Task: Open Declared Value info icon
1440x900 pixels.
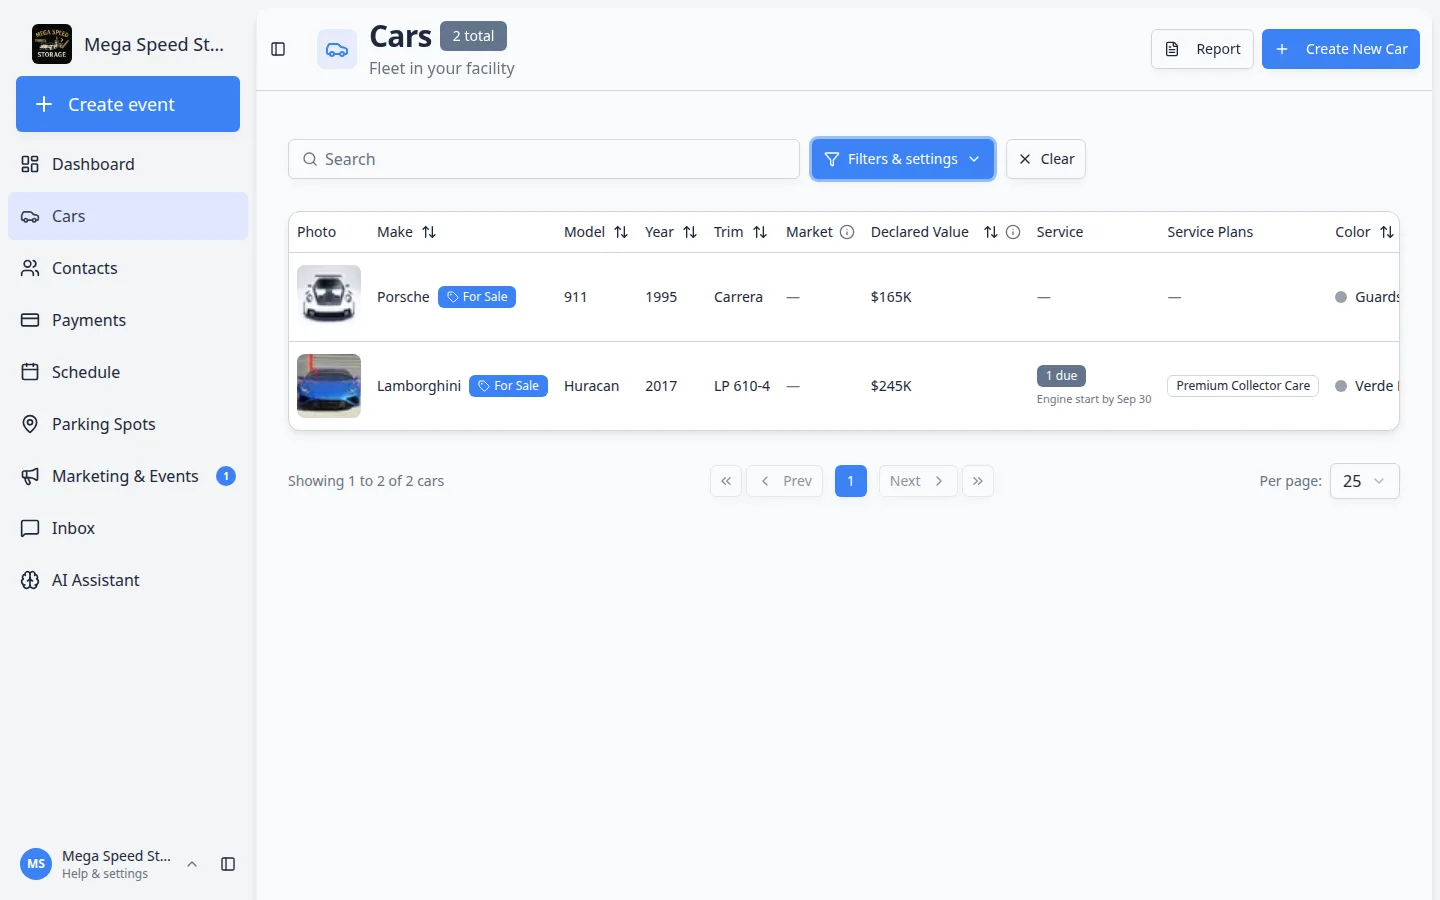Action: (1013, 232)
